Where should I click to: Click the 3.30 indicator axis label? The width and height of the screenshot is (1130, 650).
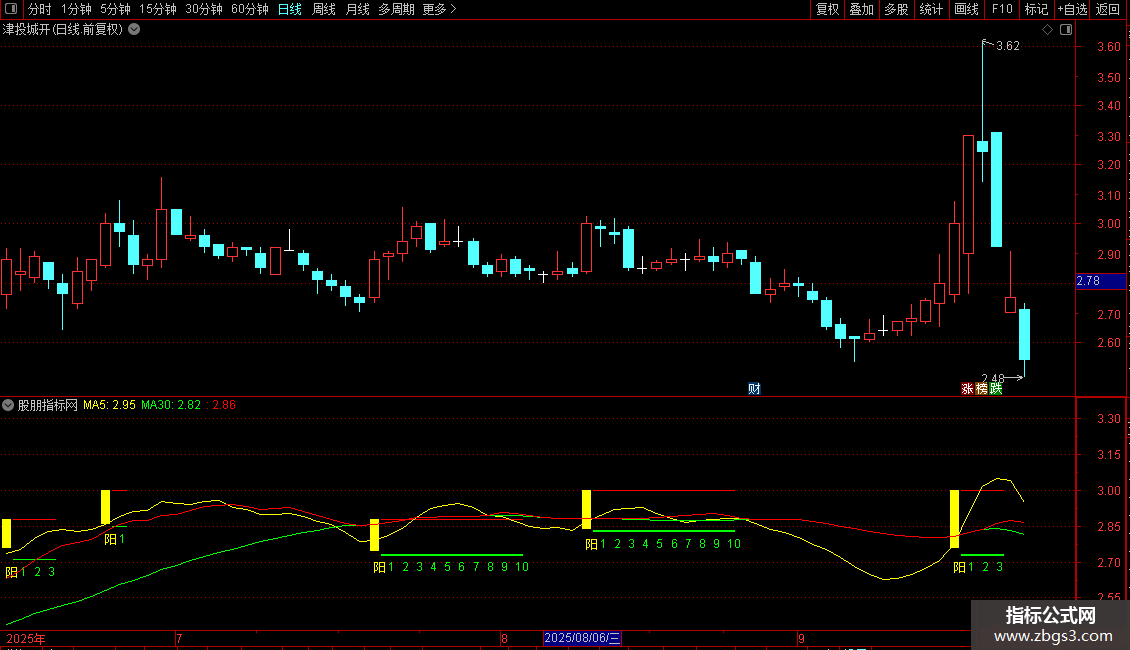coord(1108,419)
